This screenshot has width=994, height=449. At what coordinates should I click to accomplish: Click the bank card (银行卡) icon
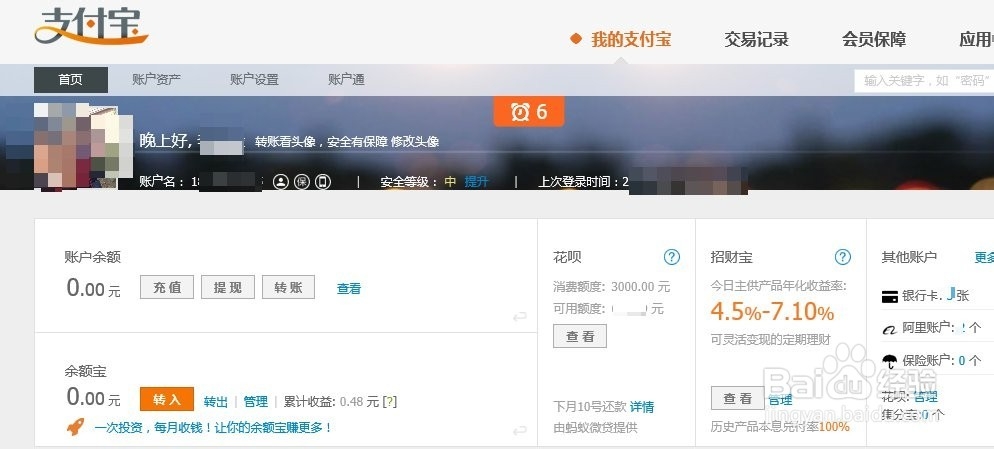click(889, 296)
